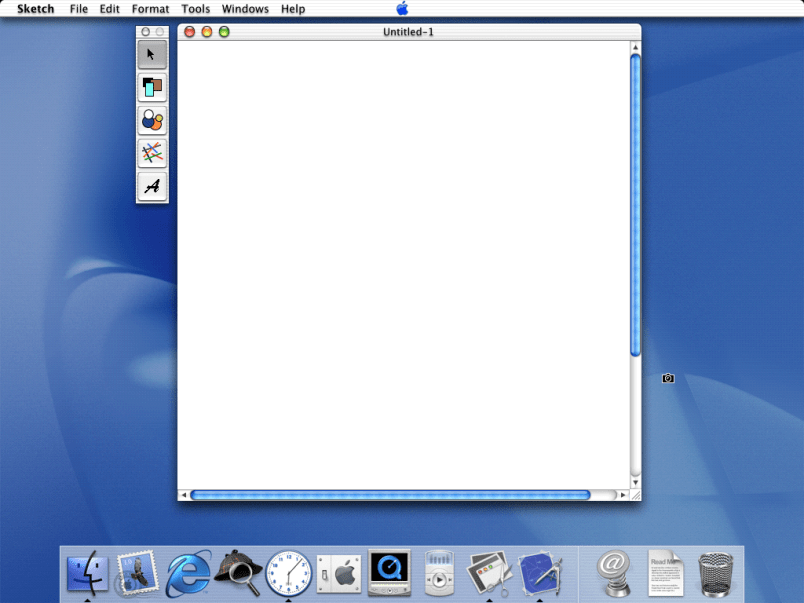Open the Windows menu
Image resolution: width=804 pixels, height=603 pixels.
(245, 9)
